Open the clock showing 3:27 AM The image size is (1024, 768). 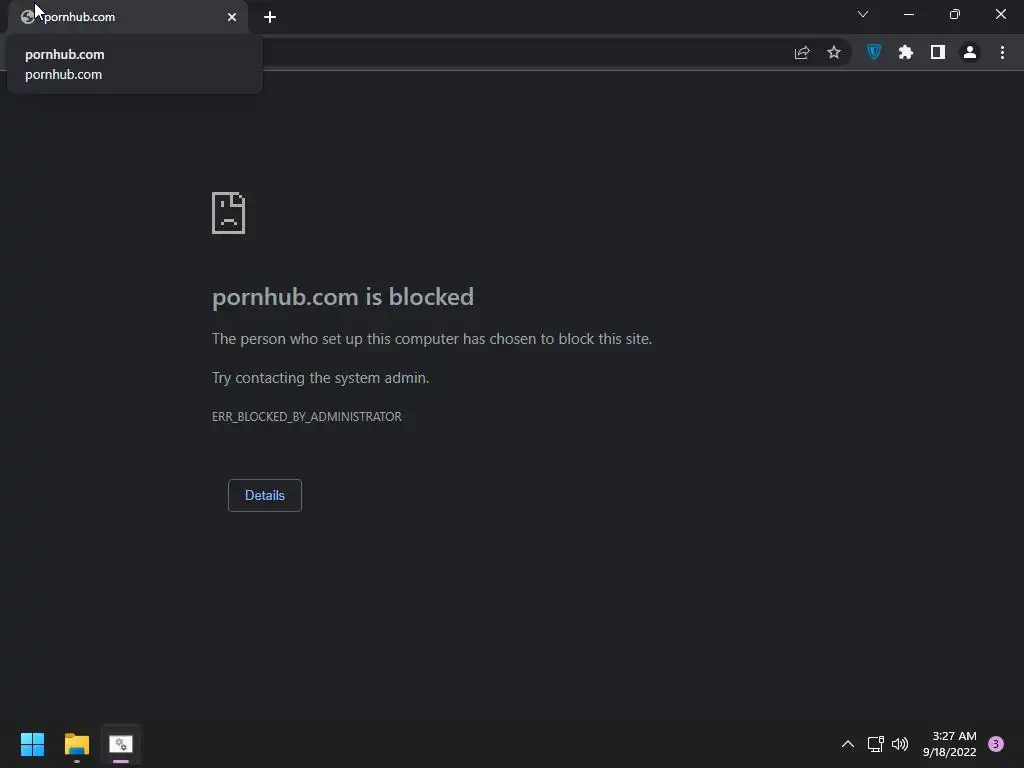(950, 744)
